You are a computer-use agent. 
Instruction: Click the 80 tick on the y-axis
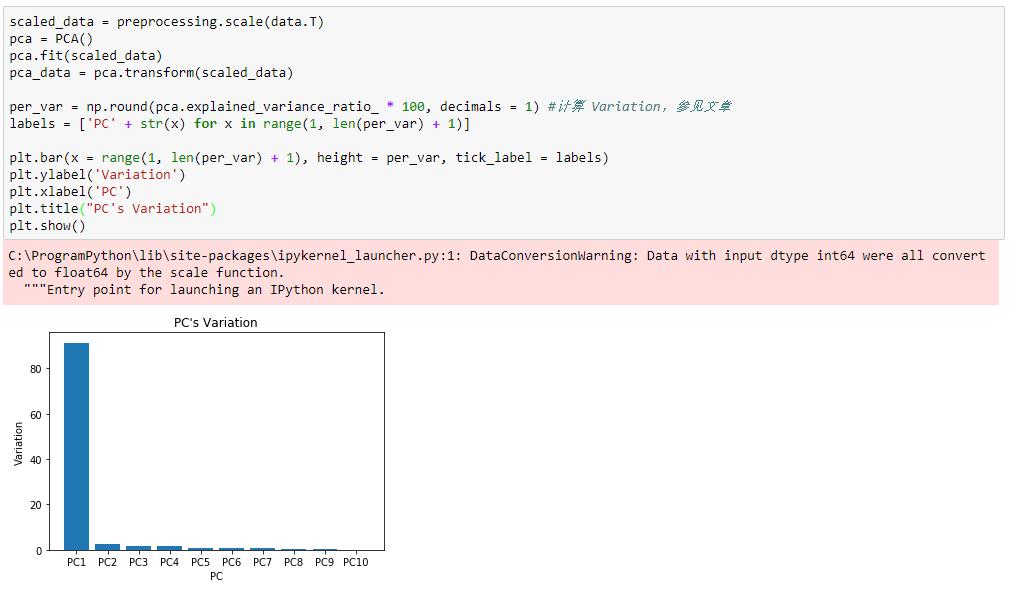click(x=35, y=369)
